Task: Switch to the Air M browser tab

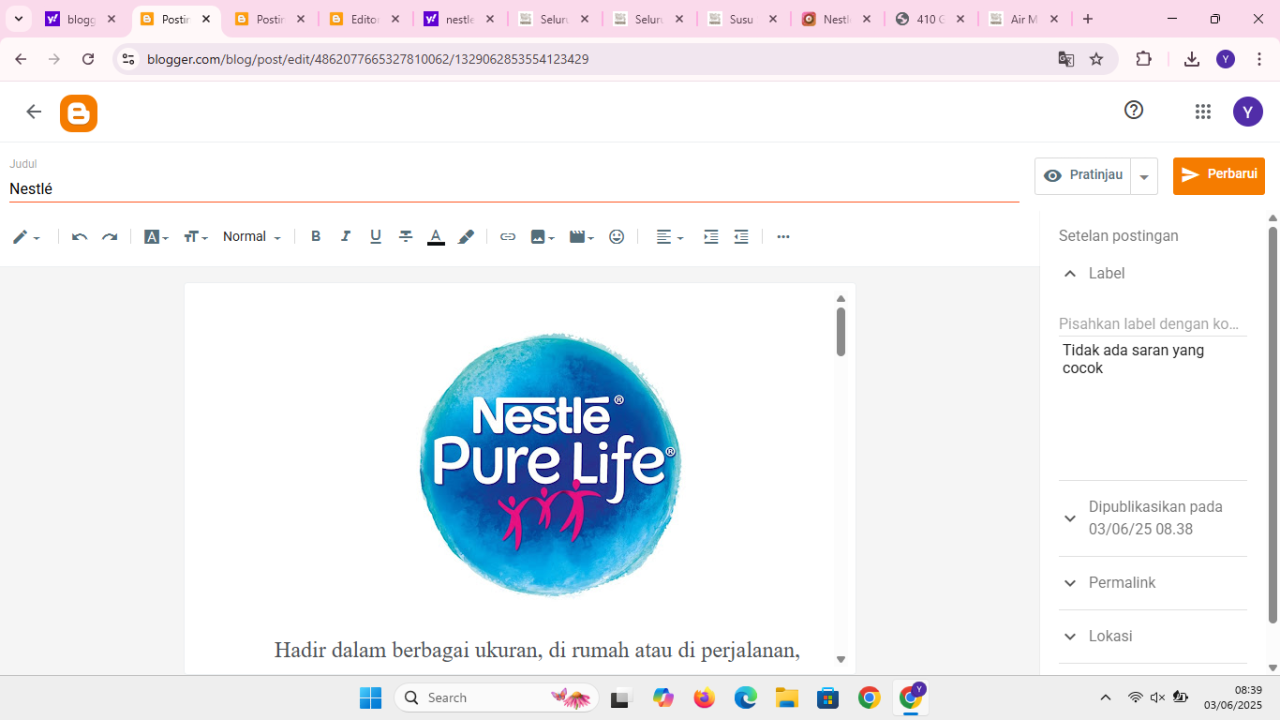Action: [1025, 19]
